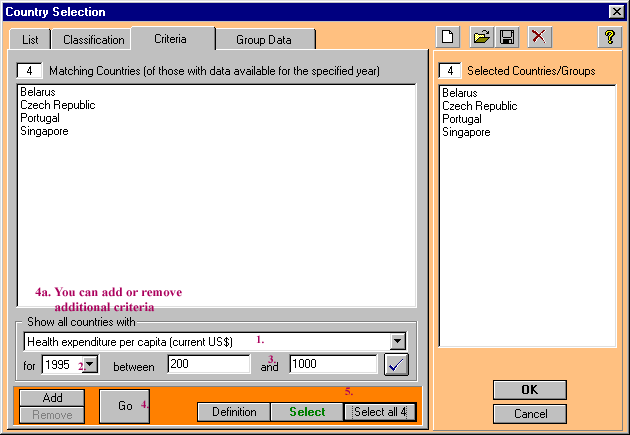
Task: Open help with the question mark icon
Action: click(608, 37)
